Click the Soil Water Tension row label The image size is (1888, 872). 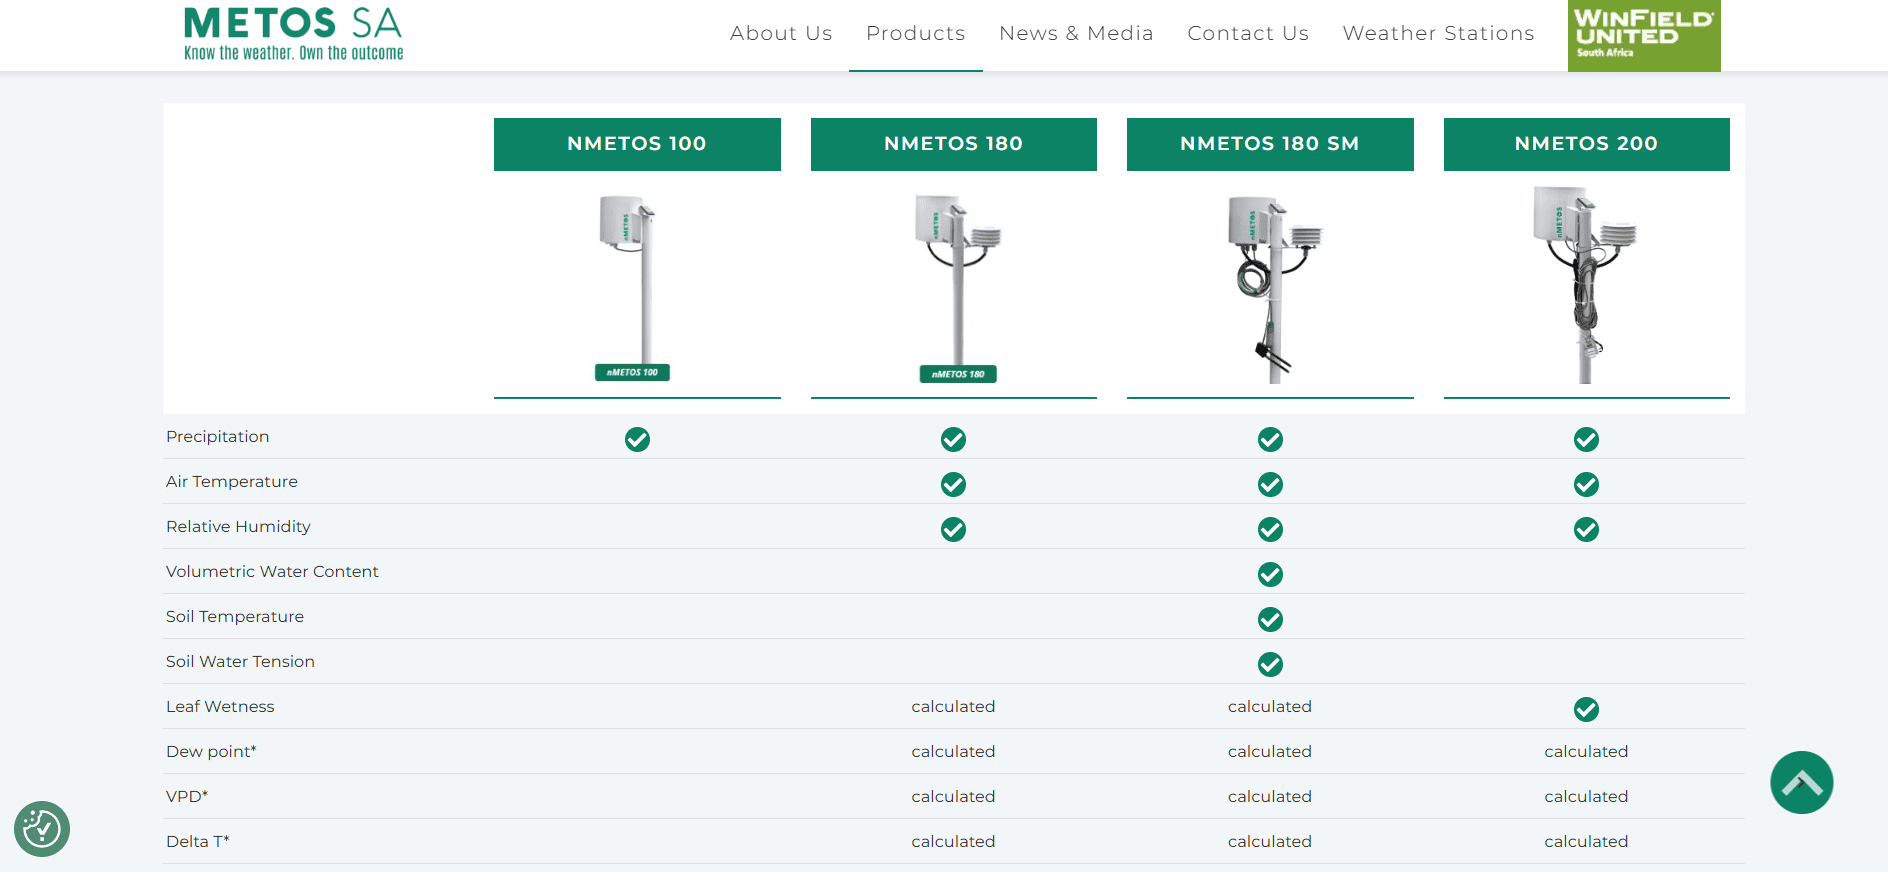(x=240, y=661)
